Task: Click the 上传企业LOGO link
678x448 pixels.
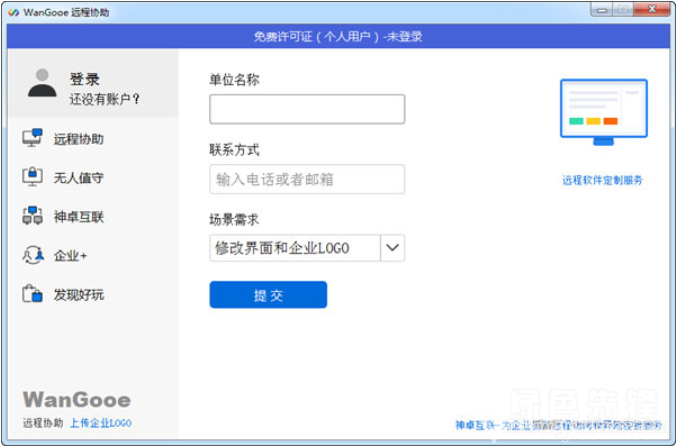Action: point(101,423)
